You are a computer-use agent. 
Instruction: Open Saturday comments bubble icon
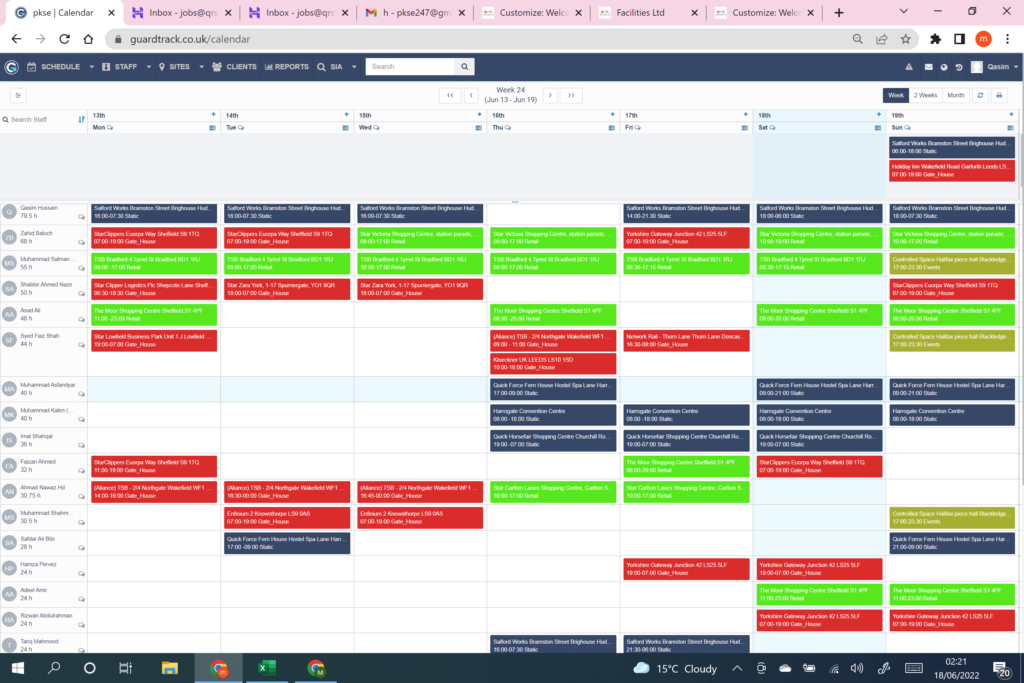773,128
